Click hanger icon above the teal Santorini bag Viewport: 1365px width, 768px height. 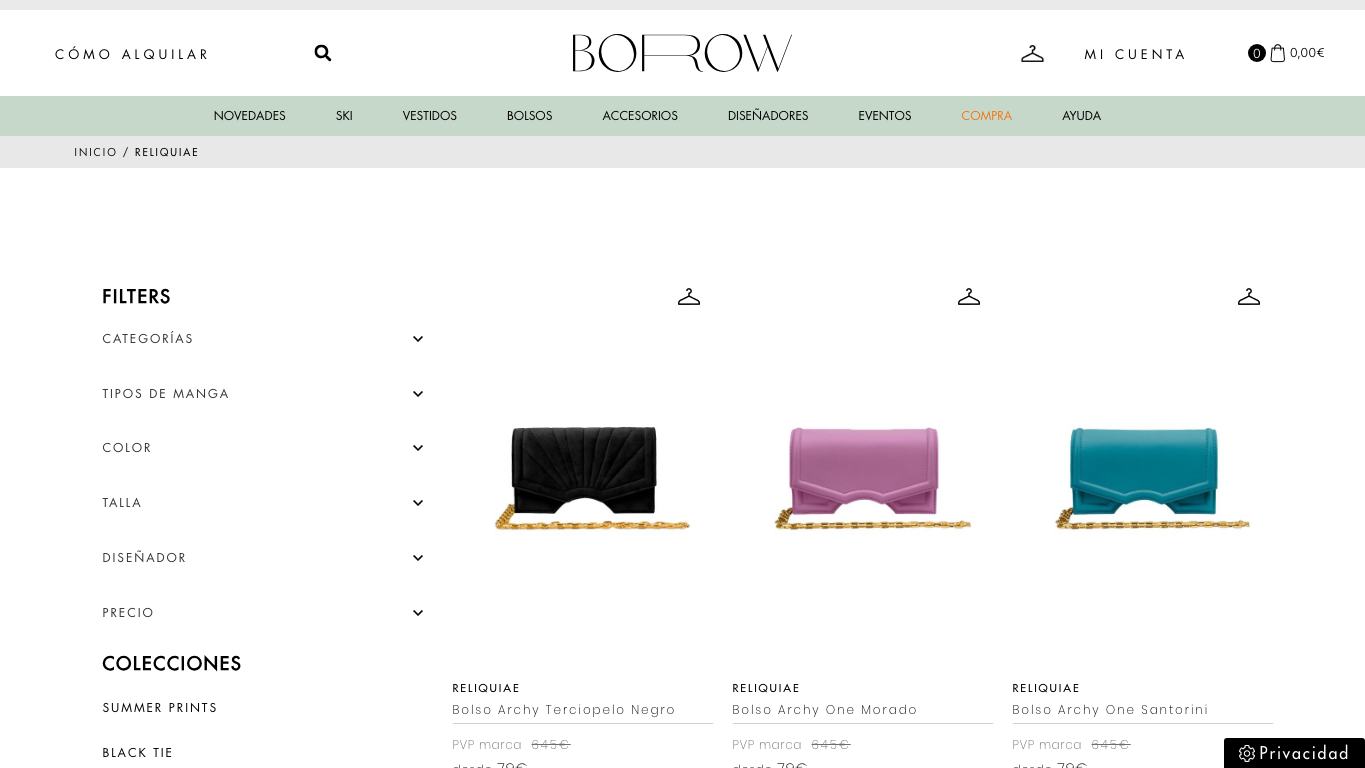(x=1249, y=297)
